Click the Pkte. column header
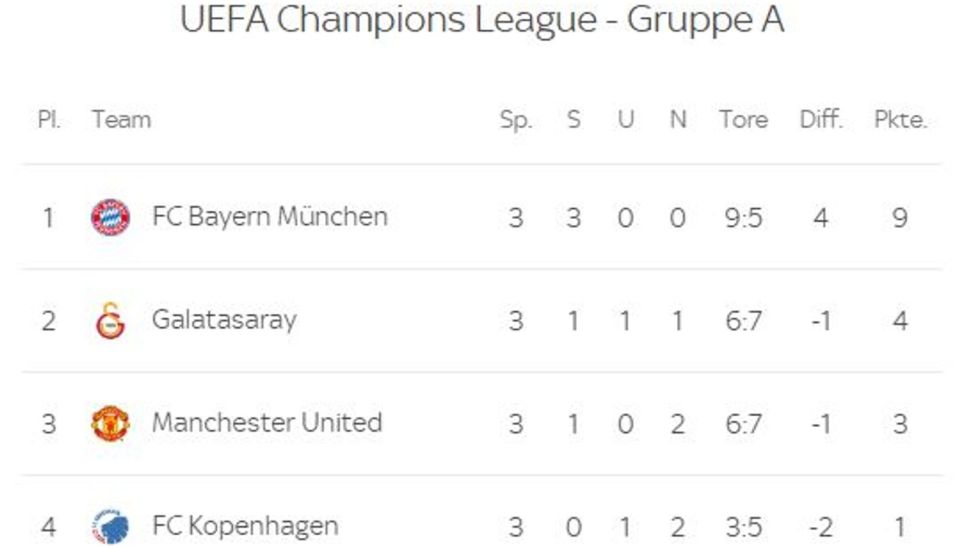The height and width of the screenshot is (549, 976). coord(900,119)
